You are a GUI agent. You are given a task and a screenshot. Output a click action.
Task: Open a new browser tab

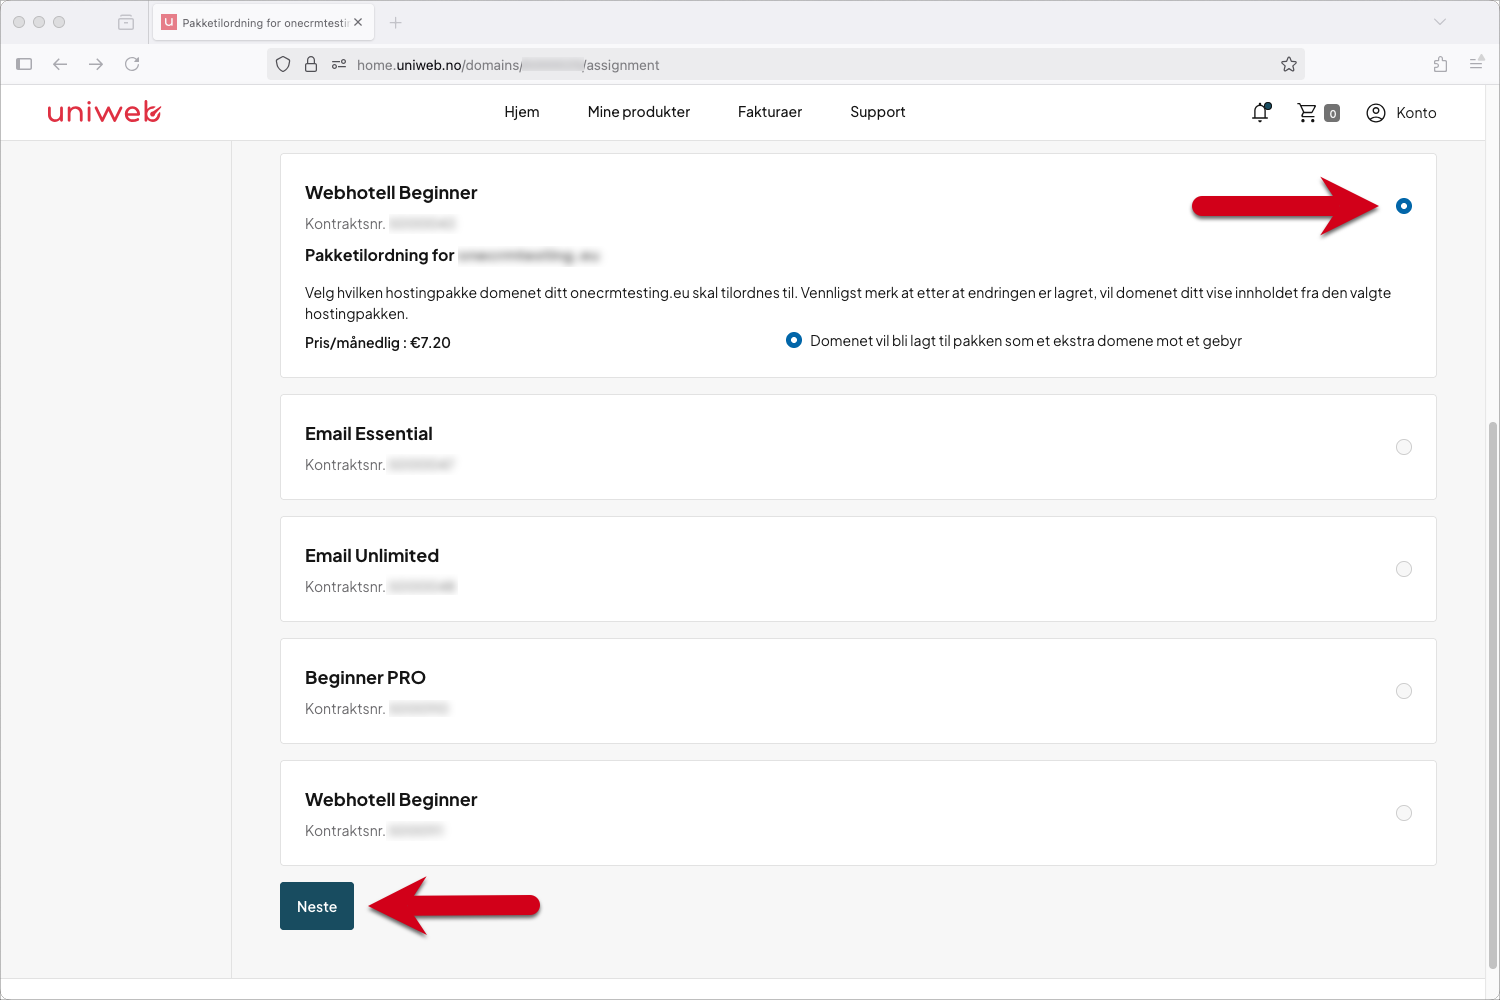395,22
